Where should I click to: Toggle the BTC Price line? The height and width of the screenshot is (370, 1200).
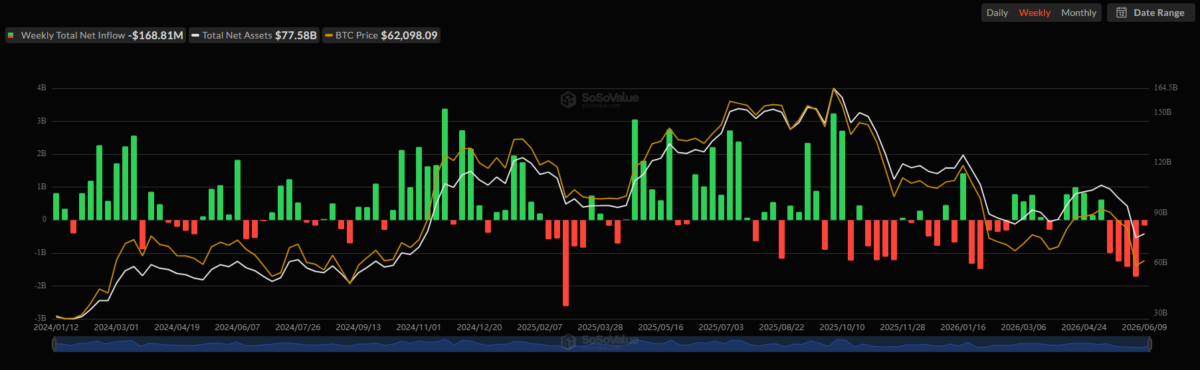[x=381, y=35]
